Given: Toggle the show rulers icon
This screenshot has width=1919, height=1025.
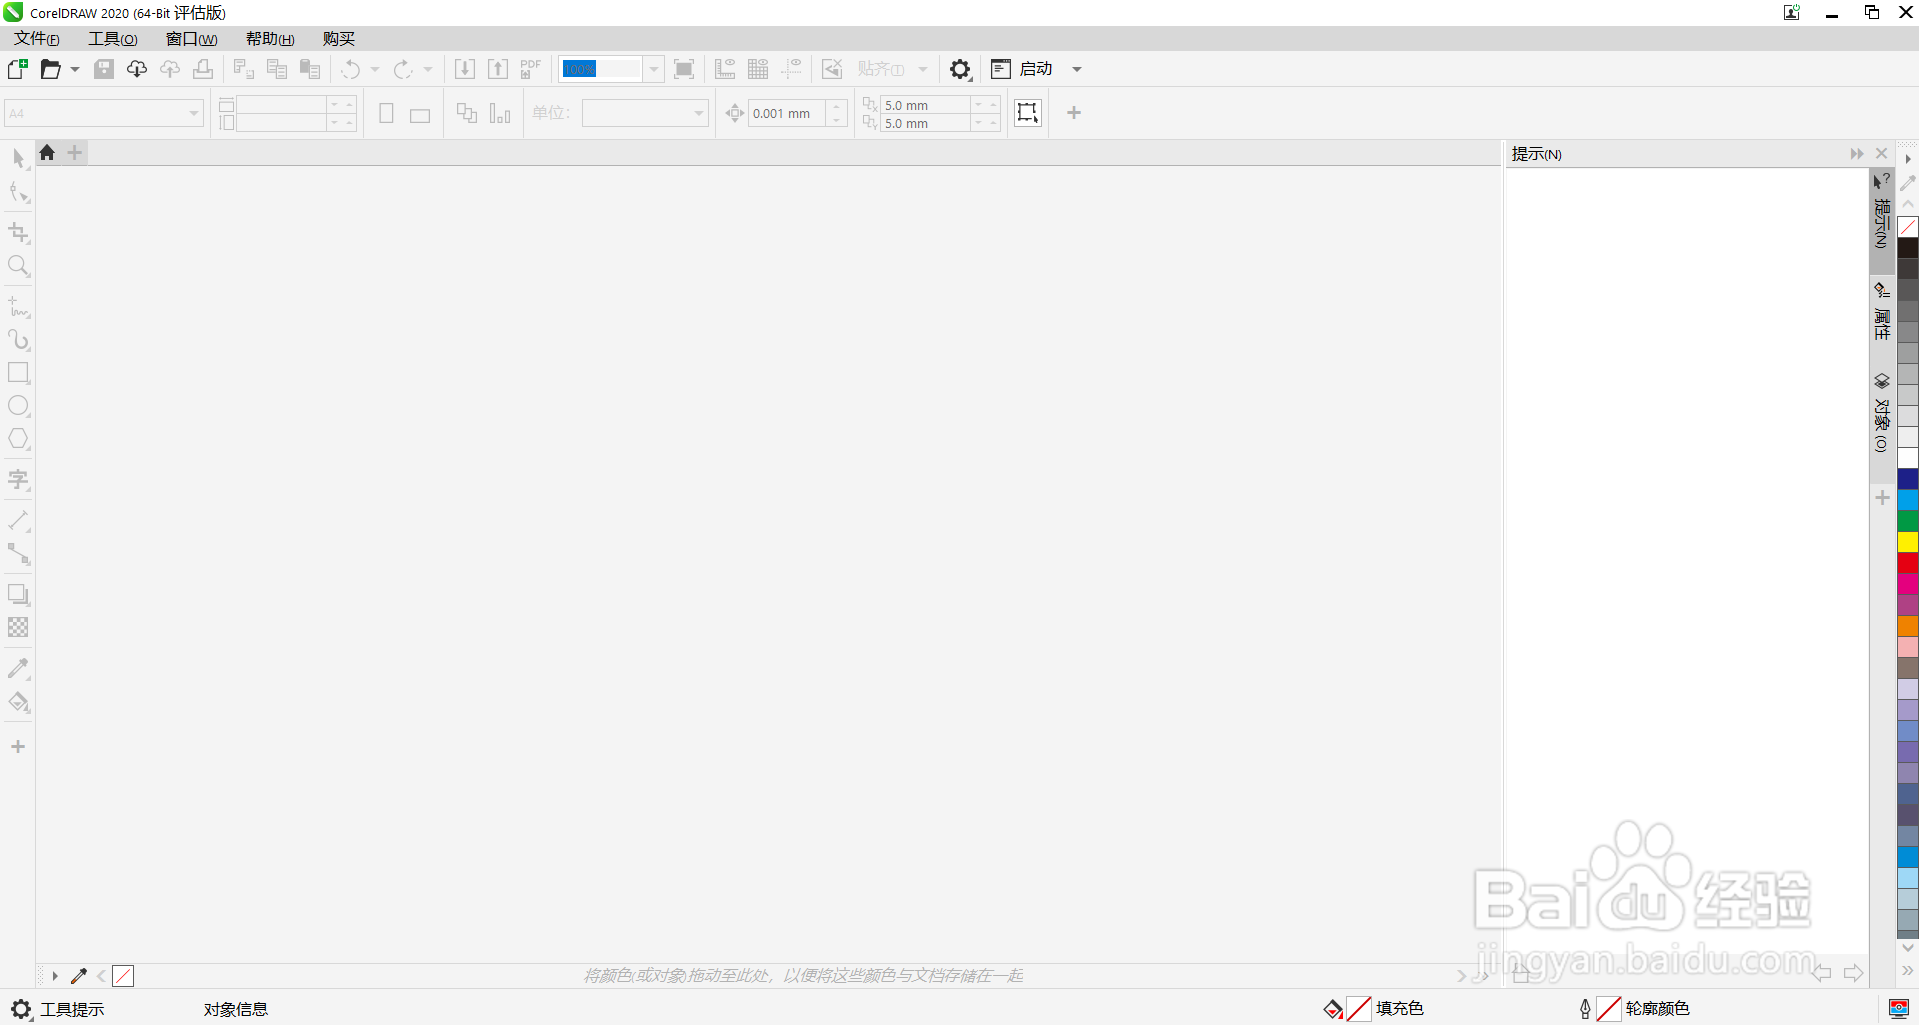Looking at the screenshot, I should (x=725, y=69).
